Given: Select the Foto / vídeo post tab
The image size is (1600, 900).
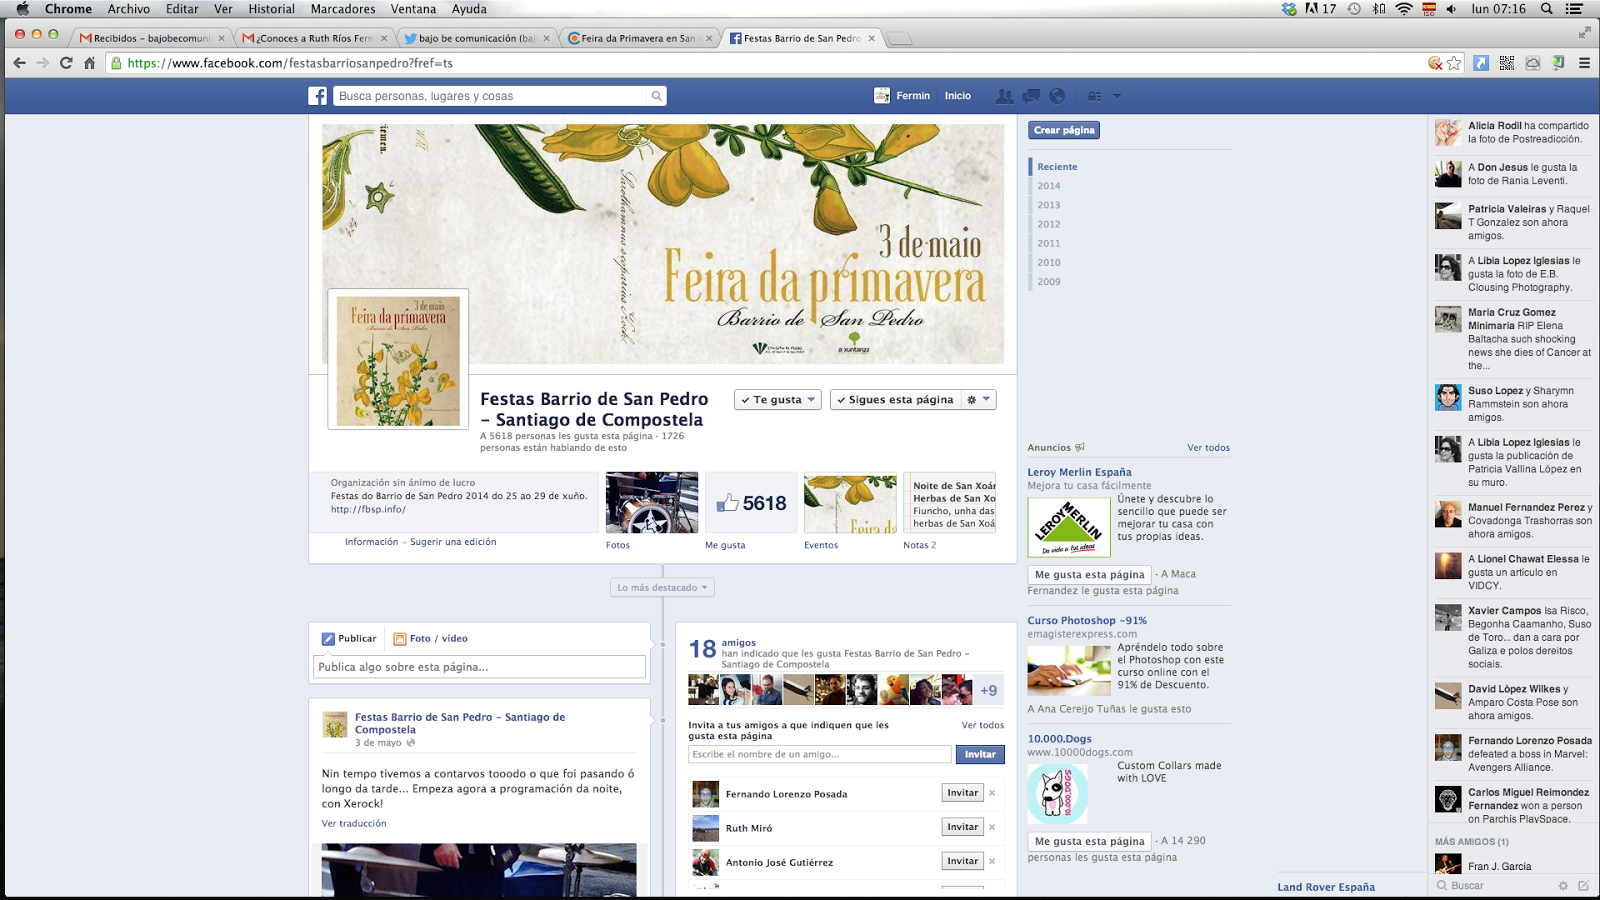Looking at the screenshot, I should pyautogui.click(x=431, y=638).
